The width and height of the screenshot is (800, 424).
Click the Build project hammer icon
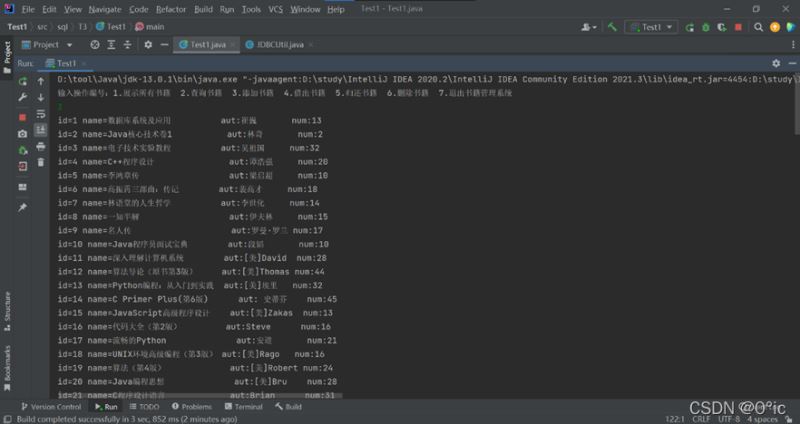(610, 27)
